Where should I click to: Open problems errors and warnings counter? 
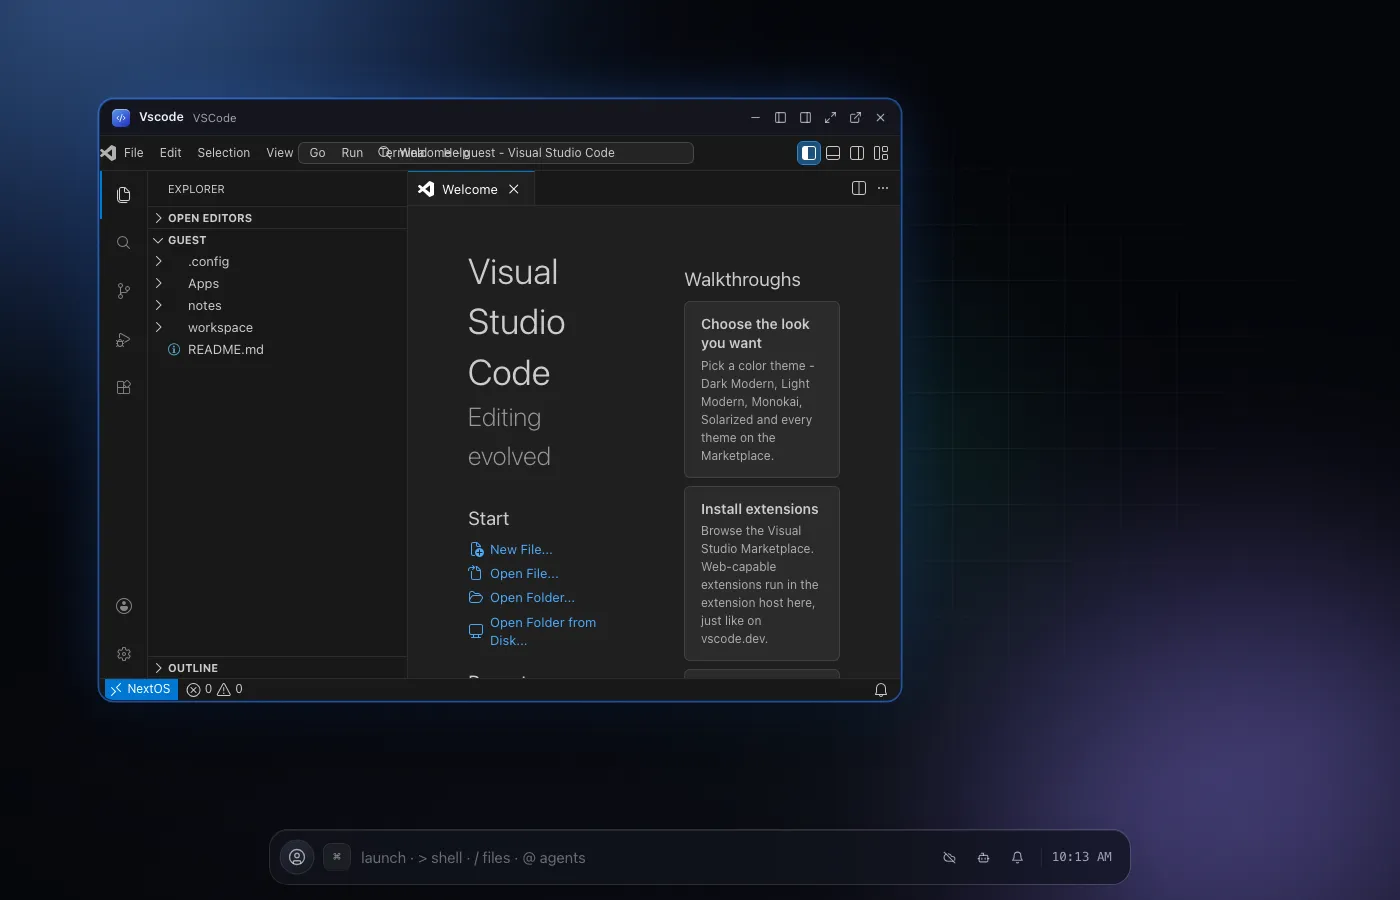point(215,689)
